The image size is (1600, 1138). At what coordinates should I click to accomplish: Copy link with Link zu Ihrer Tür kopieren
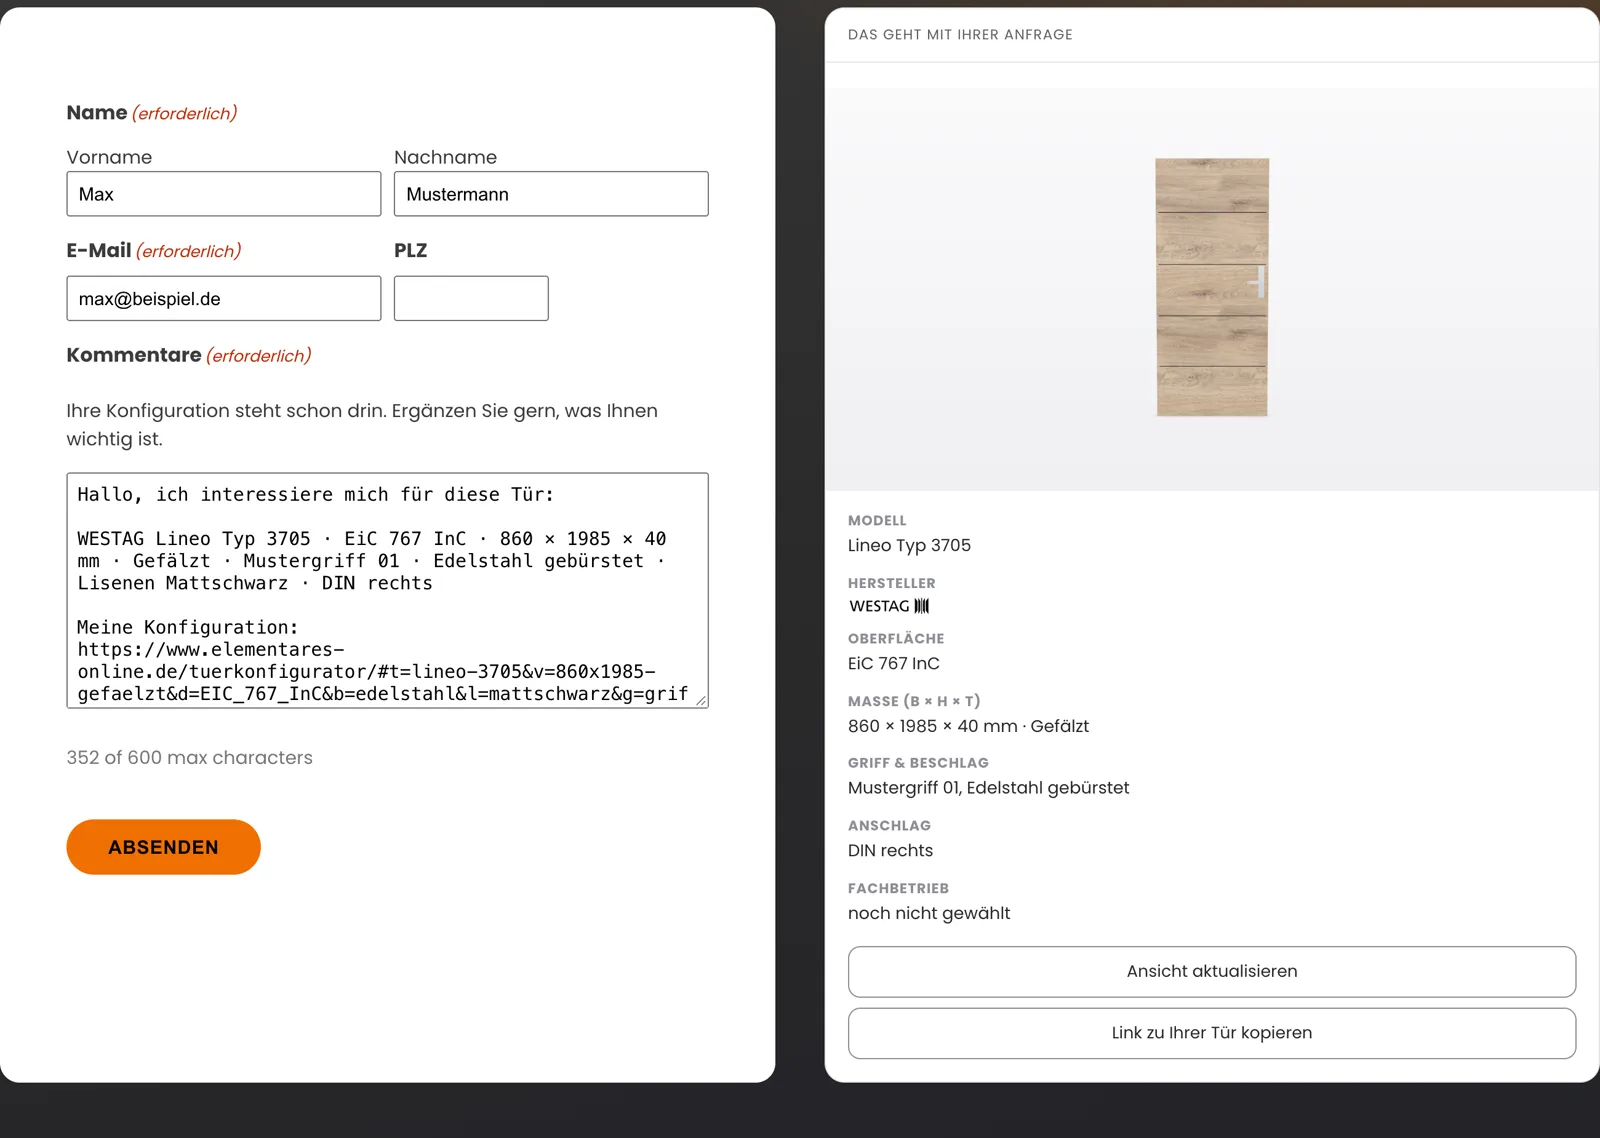pos(1212,1033)
